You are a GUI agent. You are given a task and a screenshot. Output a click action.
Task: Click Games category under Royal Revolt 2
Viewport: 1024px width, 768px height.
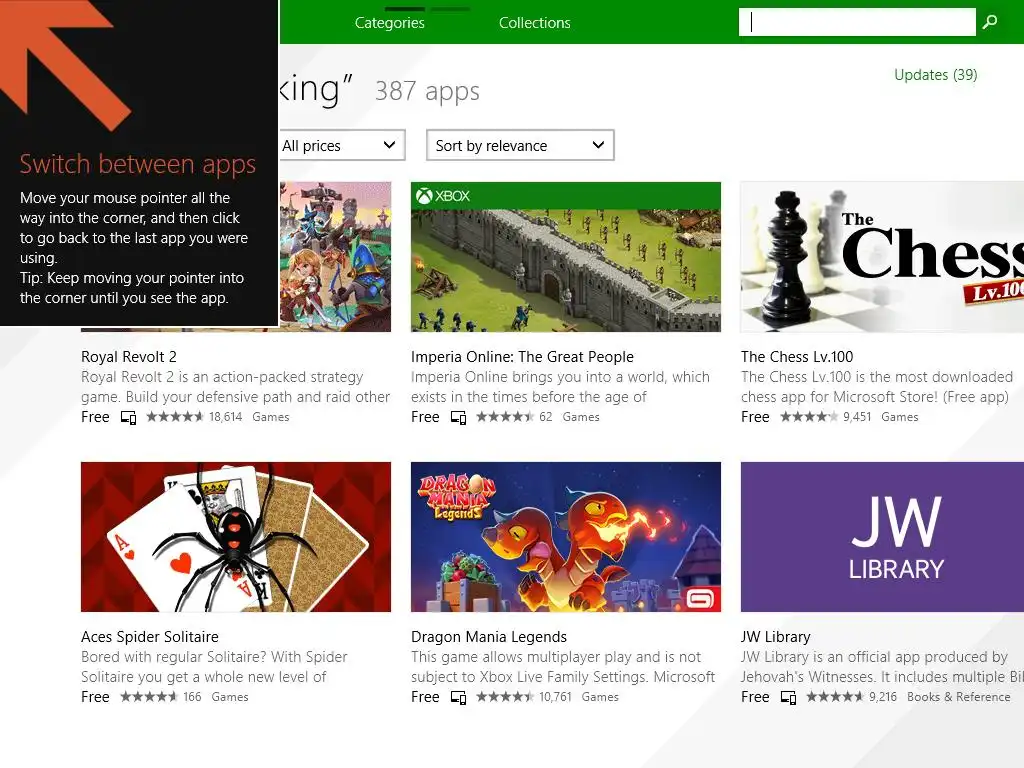point(270,417)
